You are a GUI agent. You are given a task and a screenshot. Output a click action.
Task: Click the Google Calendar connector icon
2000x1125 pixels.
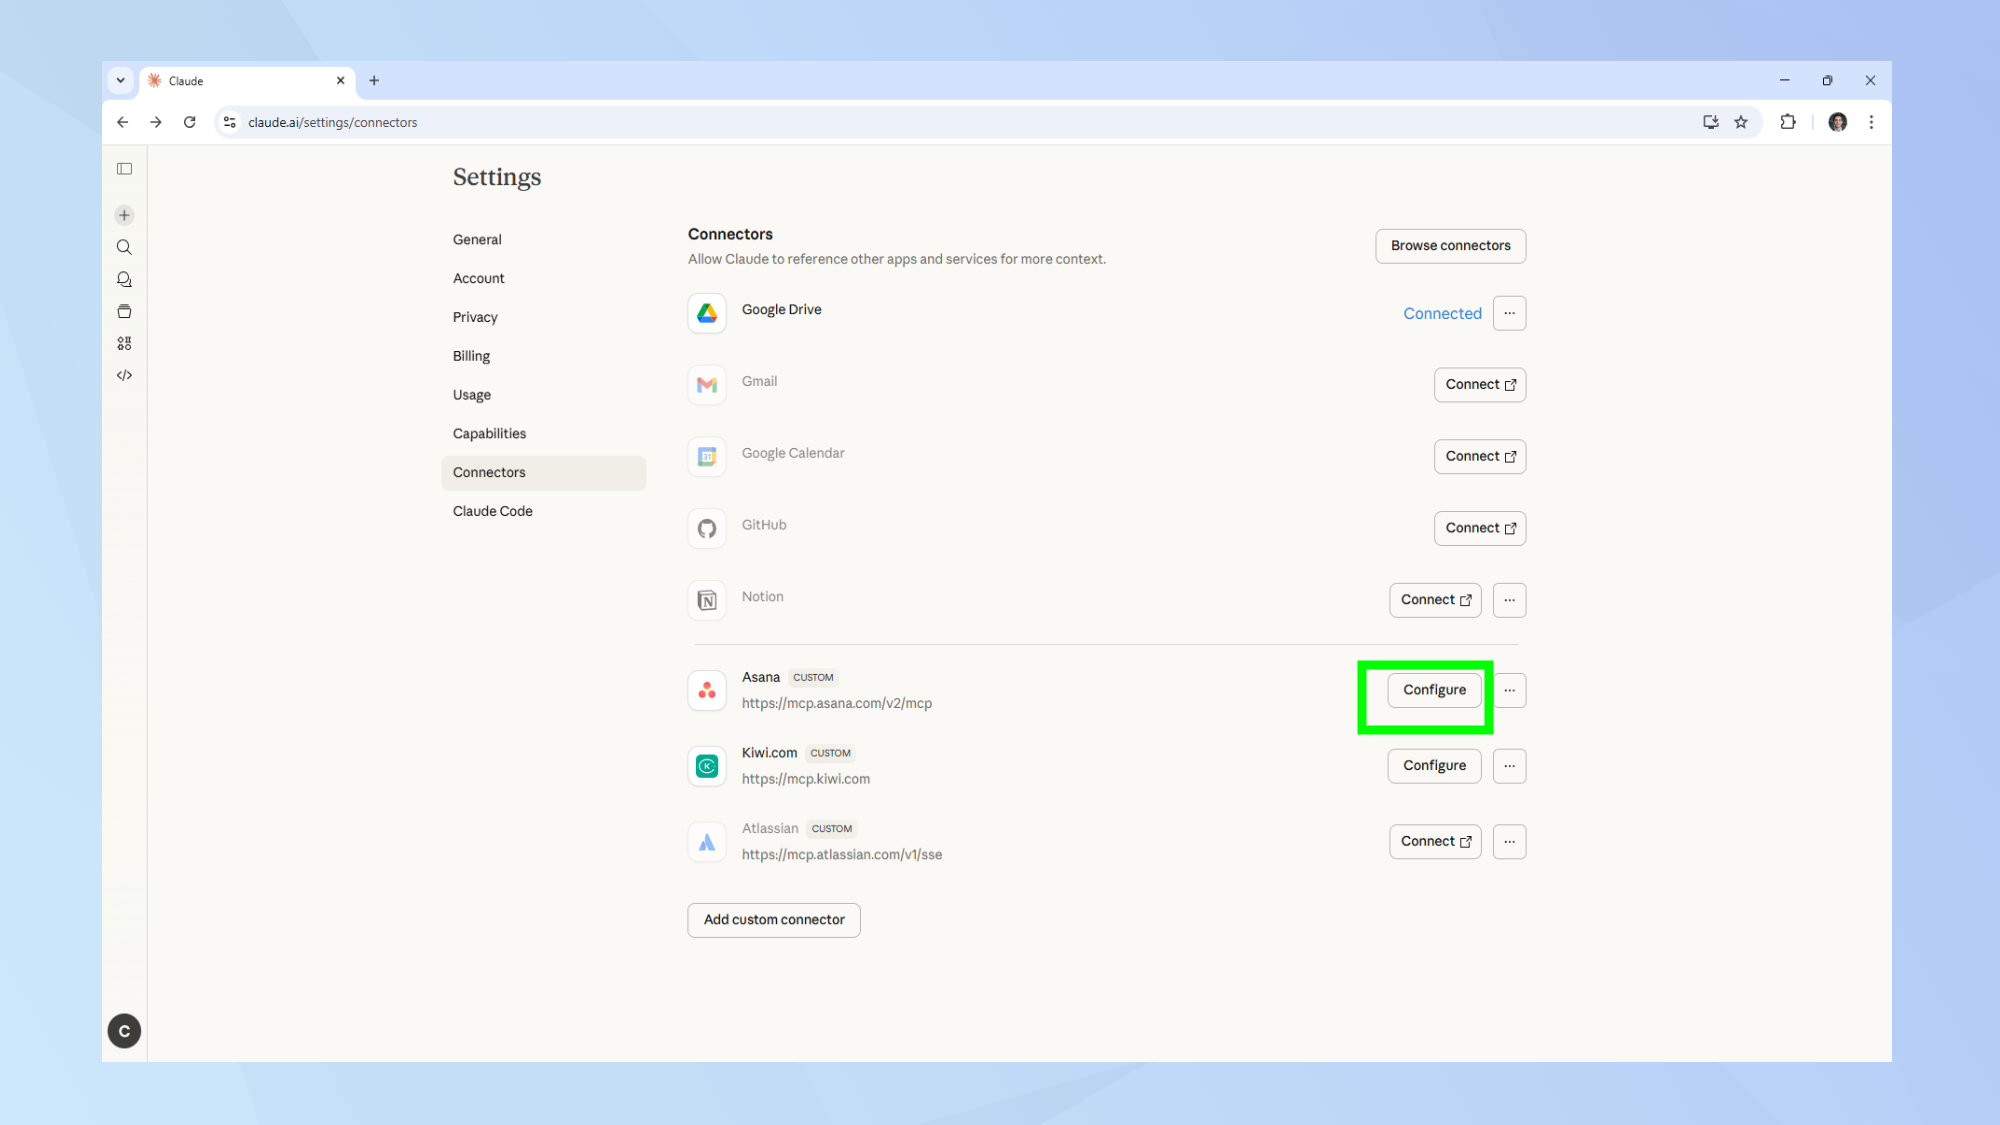tap(707, 457)
